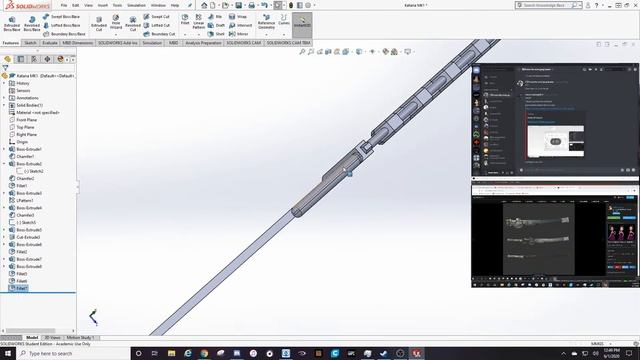Open the Tools menu

point(117,5)
